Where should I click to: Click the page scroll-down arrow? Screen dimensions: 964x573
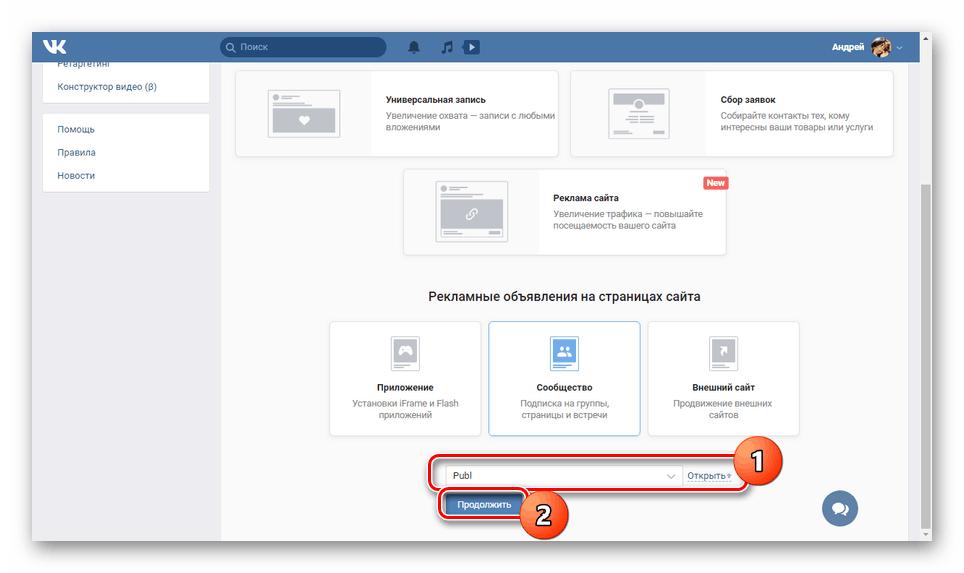point(925,534)
